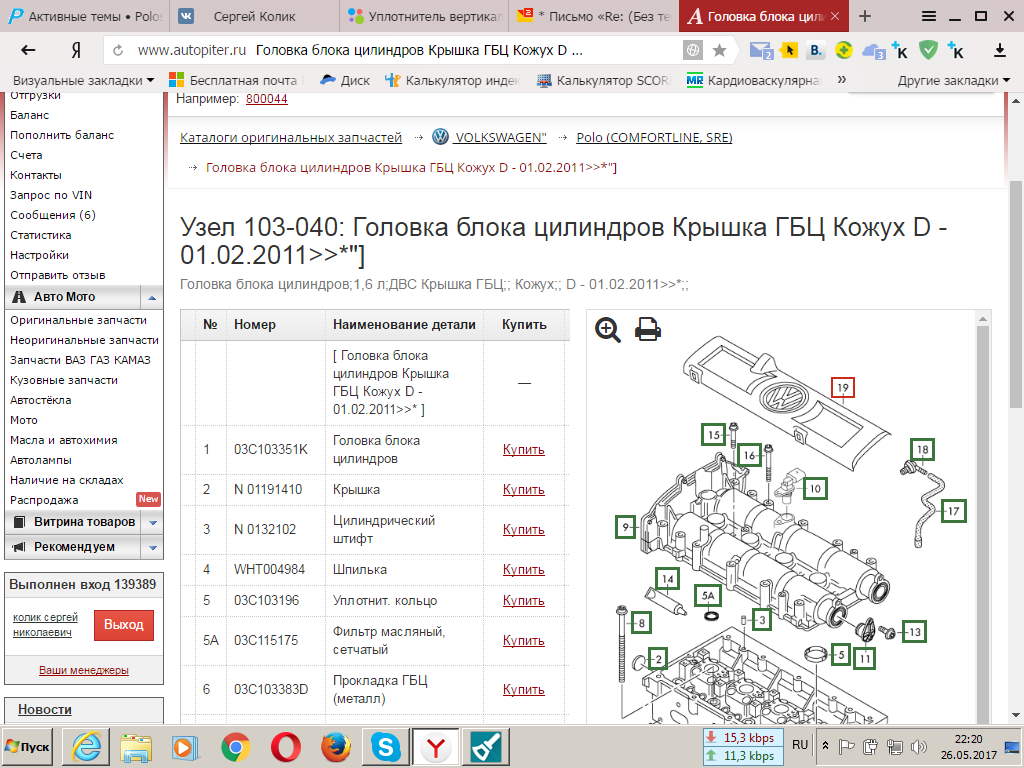Viewport: 1024px width, 768px height.
Task: Expand the 'Рекомендуем' section
Action: click(153, 547)
